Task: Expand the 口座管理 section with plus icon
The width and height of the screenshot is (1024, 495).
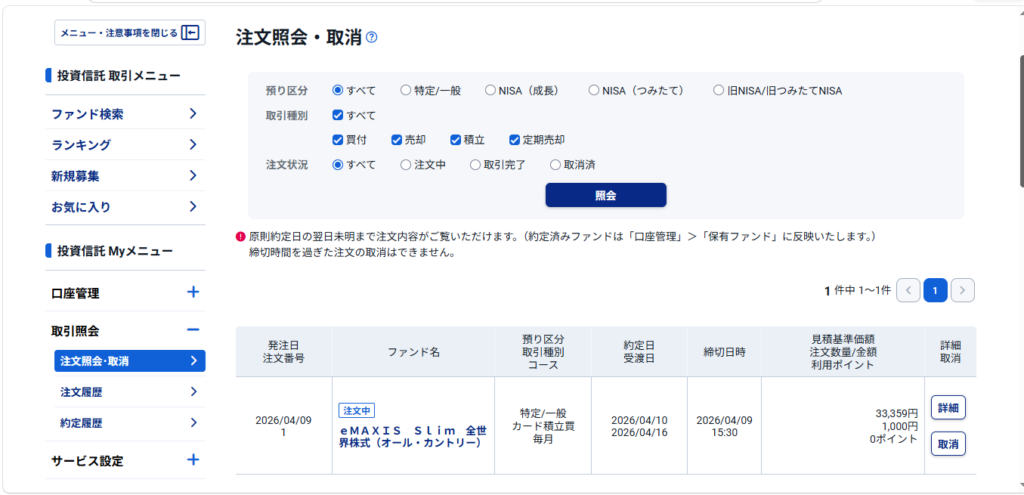Action: (x=193, y=293)
